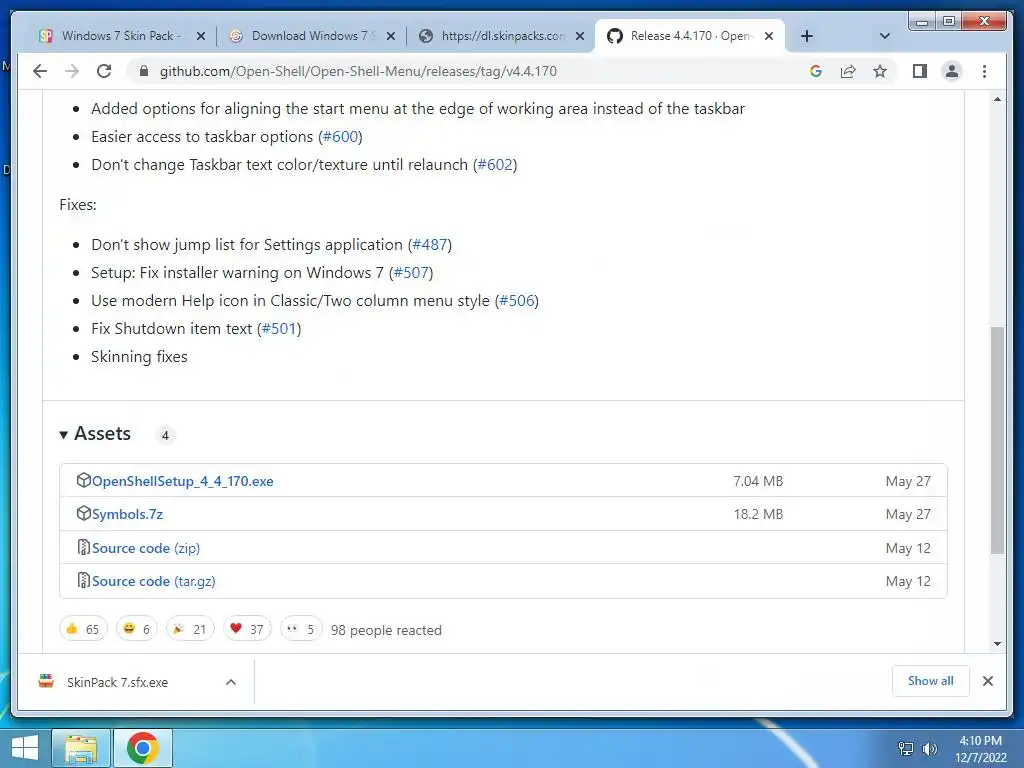Screen dimensions: 1024x768
Task: Switch to Download Windows 7 tab
Action: coord(313,36)
